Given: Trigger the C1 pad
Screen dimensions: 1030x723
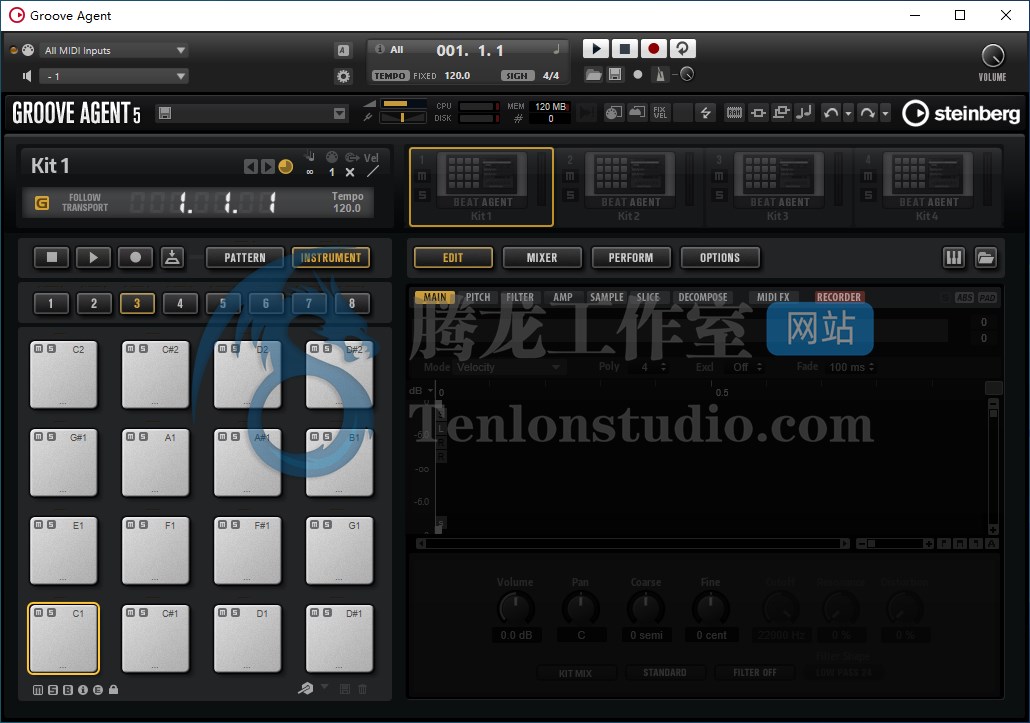Looking at the screenshot, I should 64,638.
